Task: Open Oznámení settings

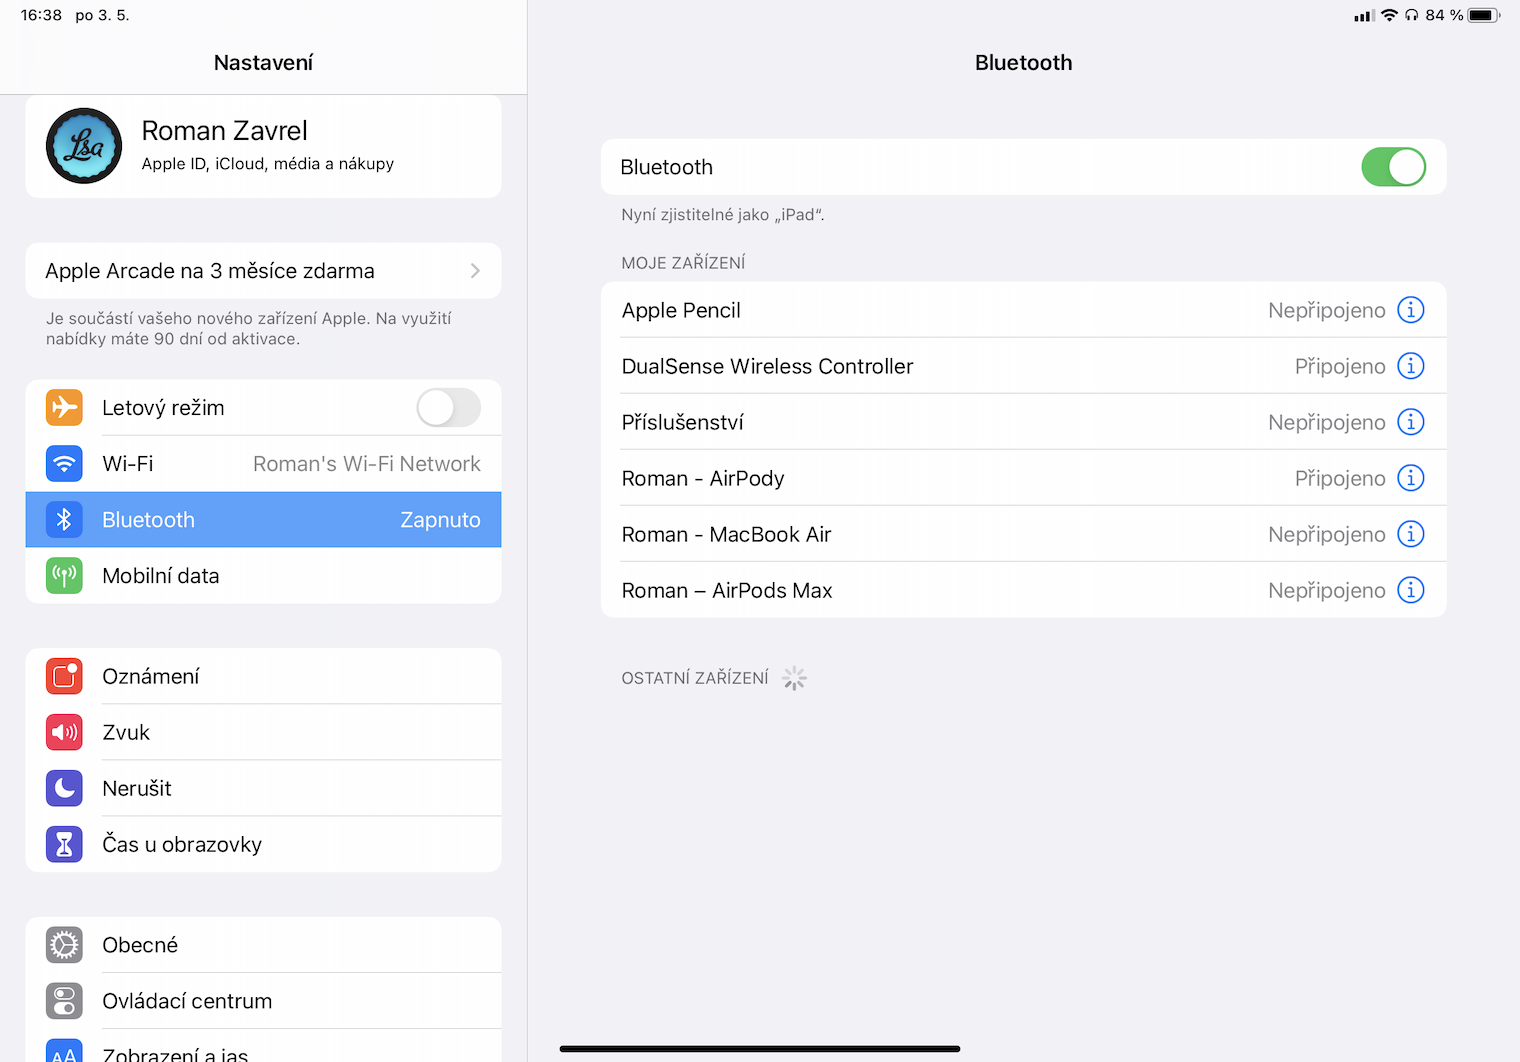Action: [x=150, y=677]
